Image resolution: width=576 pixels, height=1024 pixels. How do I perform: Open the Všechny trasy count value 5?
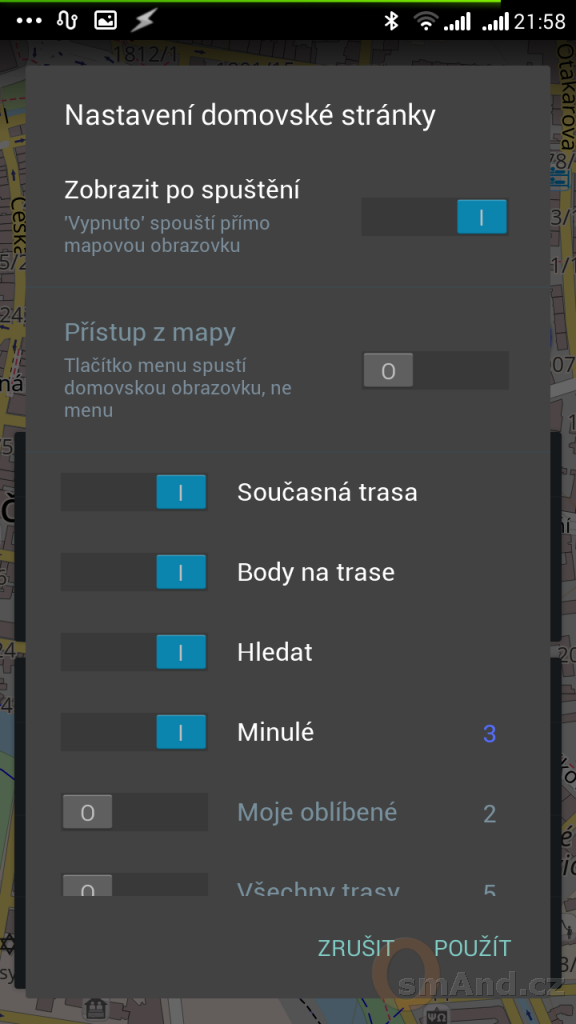point(489,889)
